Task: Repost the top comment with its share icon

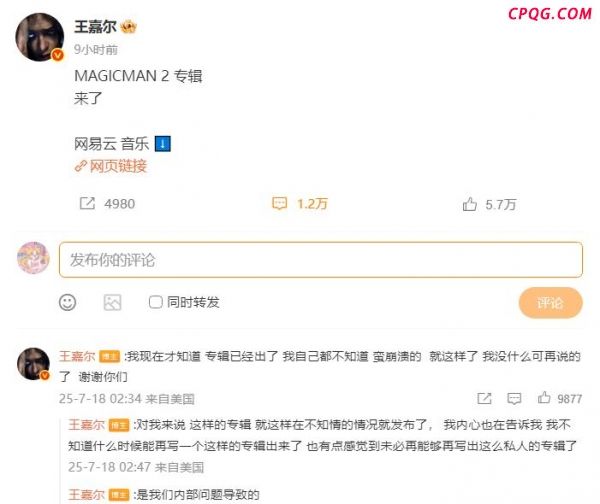Action: pyautogui.click(x=484, y=399)
